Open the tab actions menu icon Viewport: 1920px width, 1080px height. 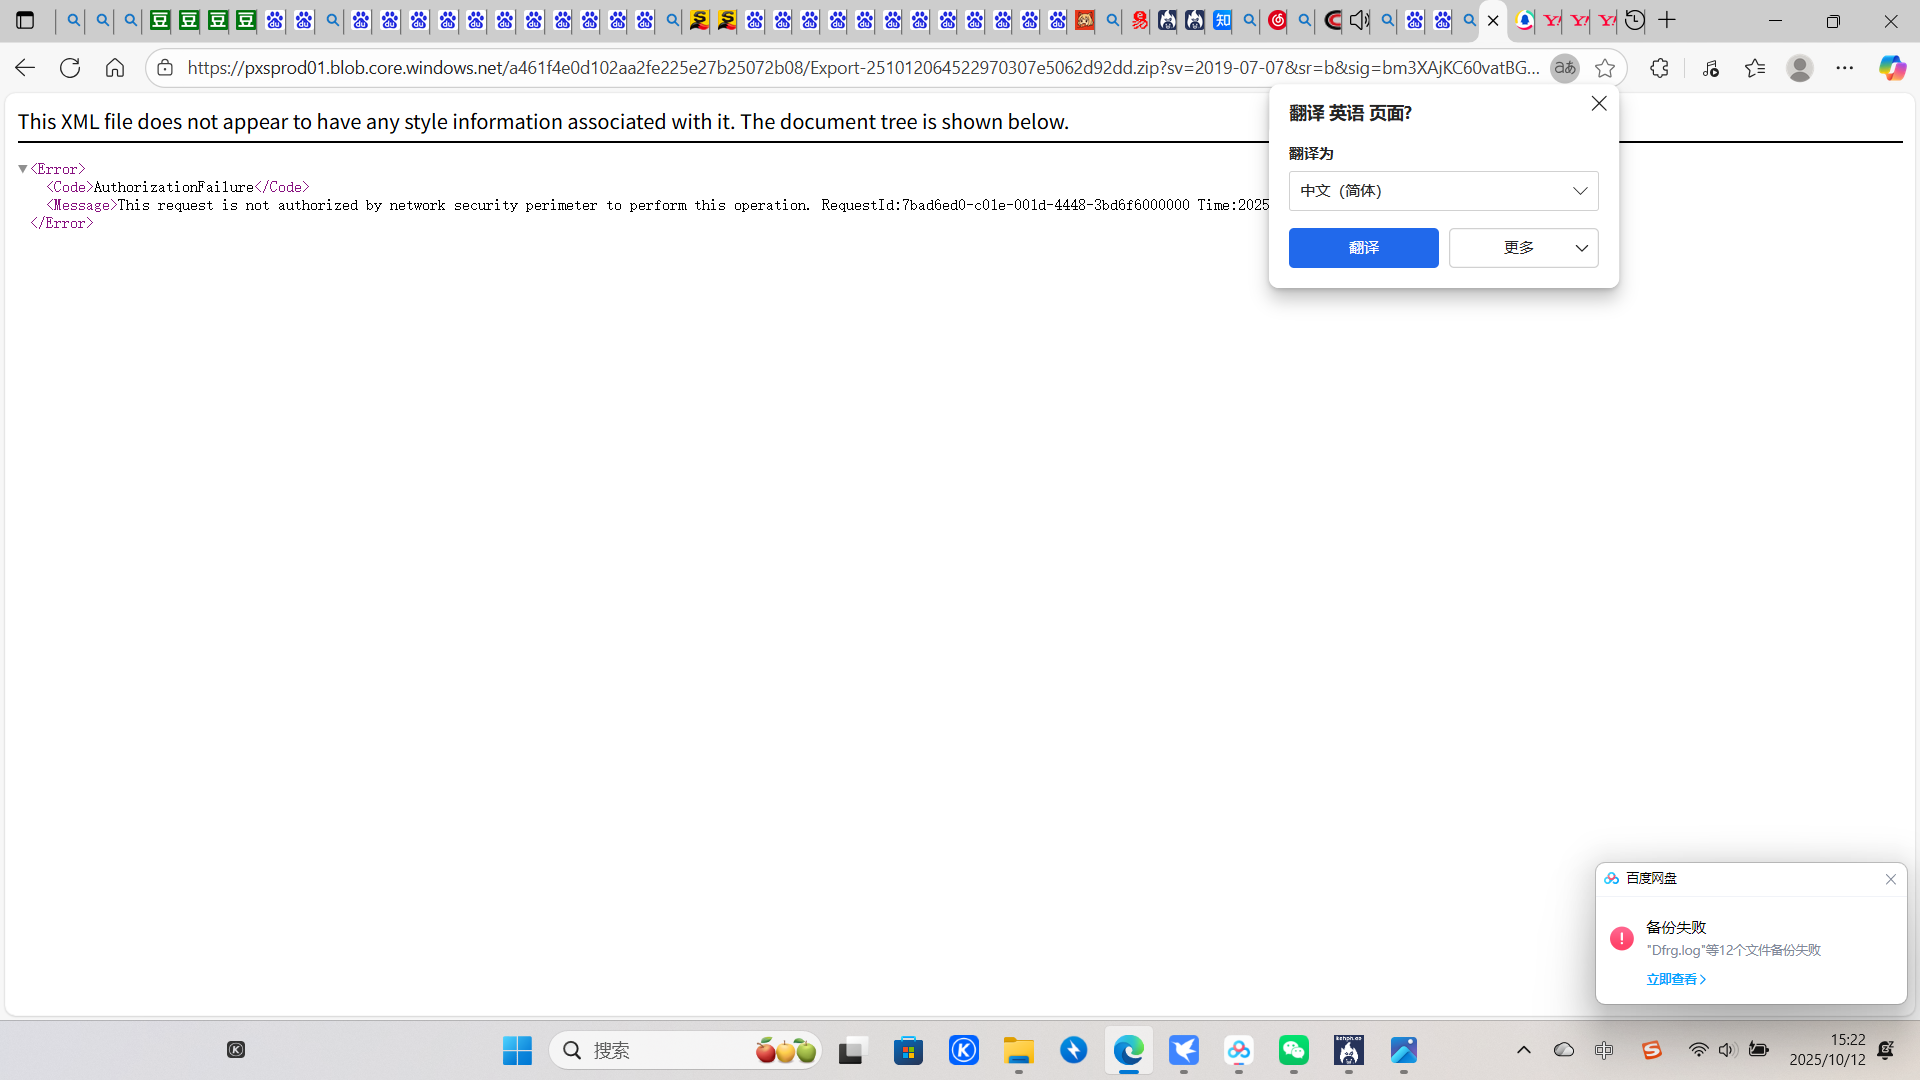click(26, 20)
